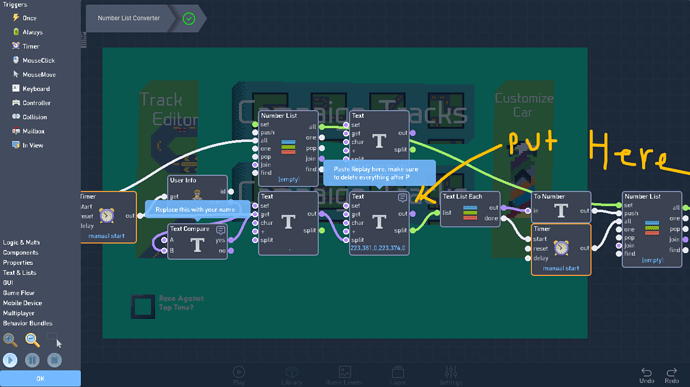Viewport: 690px width, 387px height.
Task: Click the right Number List color bars icon
Action: [652, 228]
